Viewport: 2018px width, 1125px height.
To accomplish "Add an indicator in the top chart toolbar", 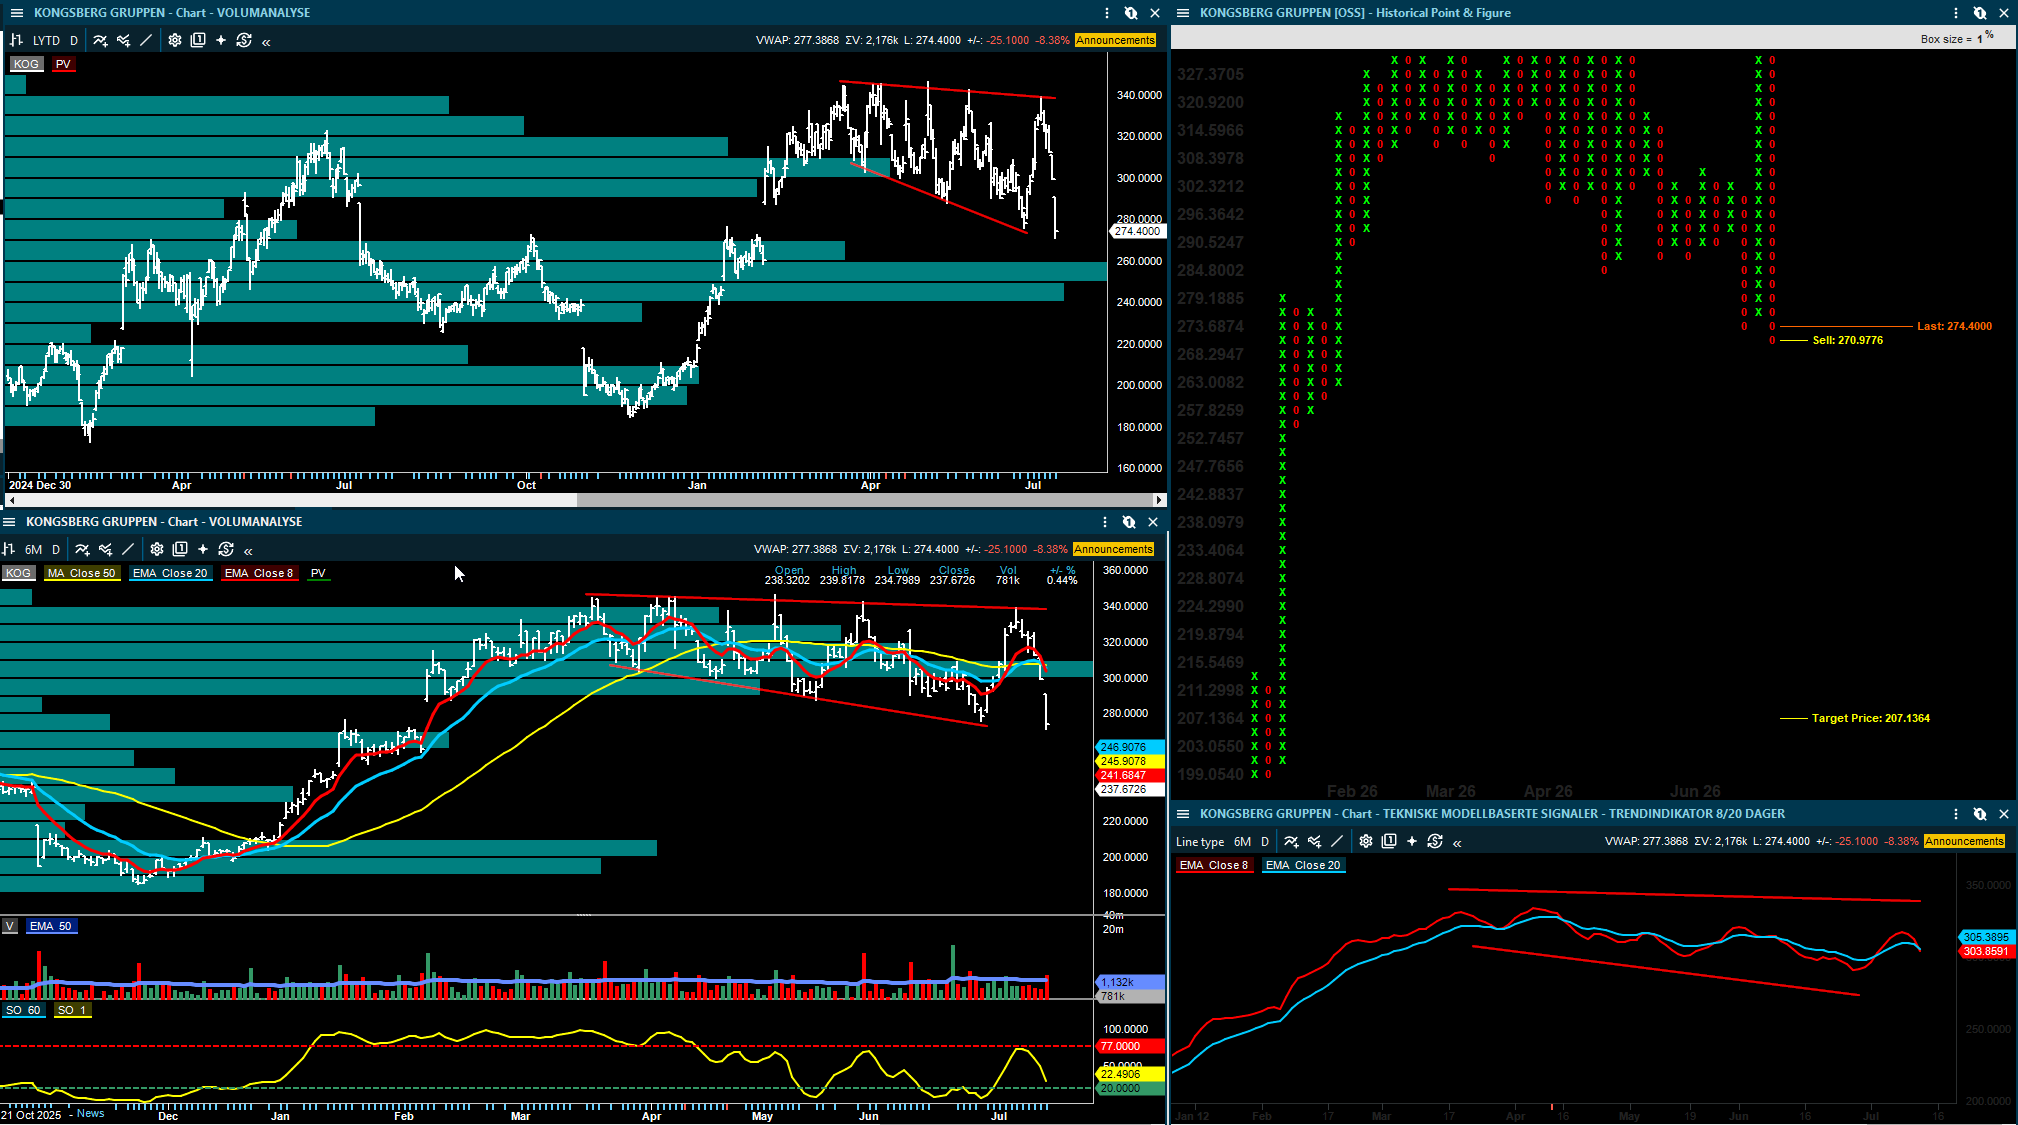I will 100,41.
